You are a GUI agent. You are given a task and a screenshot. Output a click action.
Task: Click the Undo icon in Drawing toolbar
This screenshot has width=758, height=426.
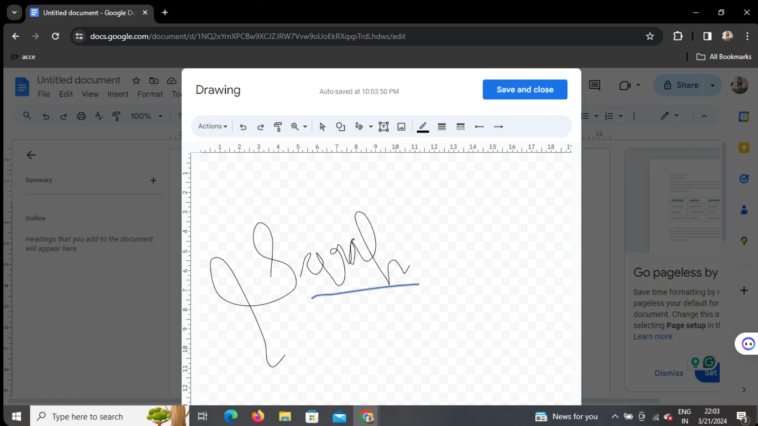(243, 127)
